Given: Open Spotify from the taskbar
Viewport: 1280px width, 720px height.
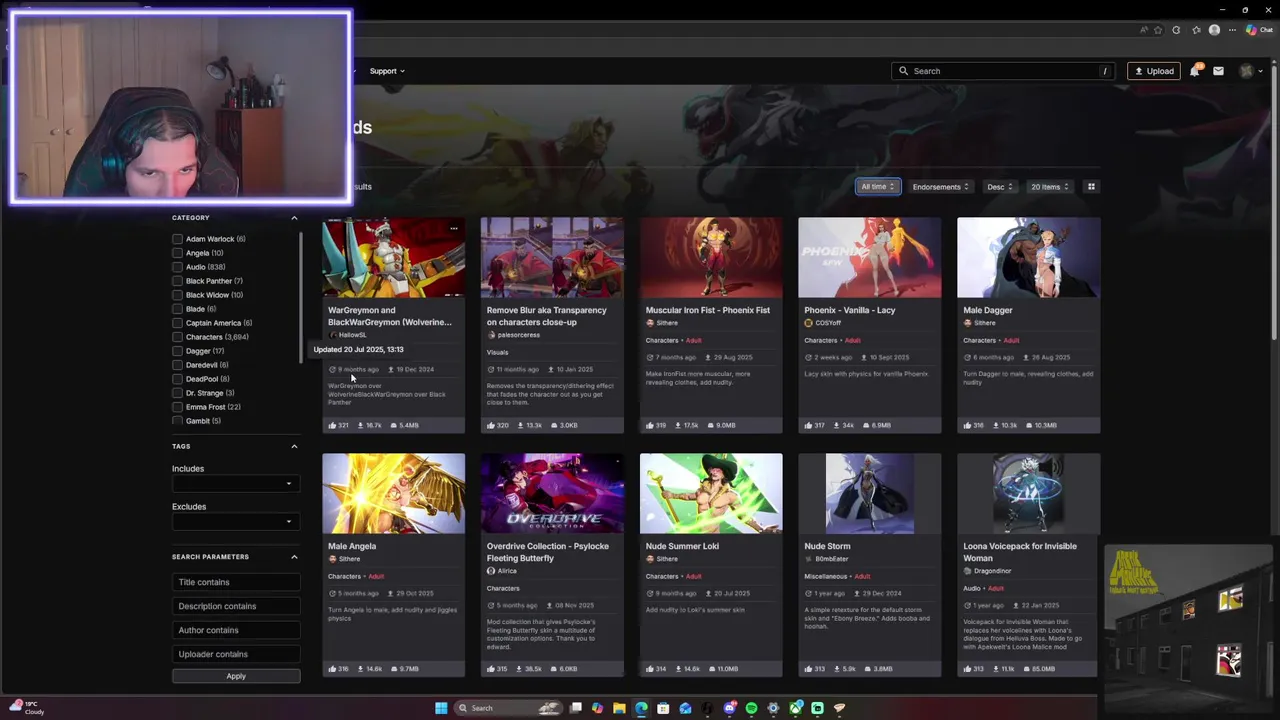Looking at the screenshot, I should coord(752,708).
